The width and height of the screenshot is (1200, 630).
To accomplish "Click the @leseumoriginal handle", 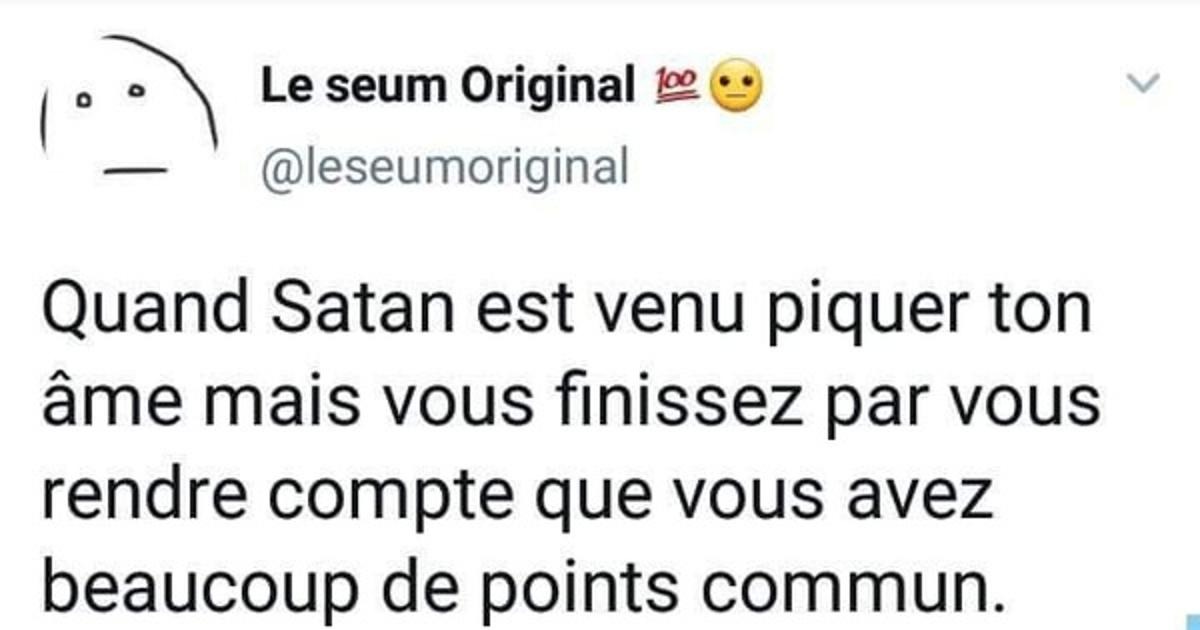I will (444, 167).
